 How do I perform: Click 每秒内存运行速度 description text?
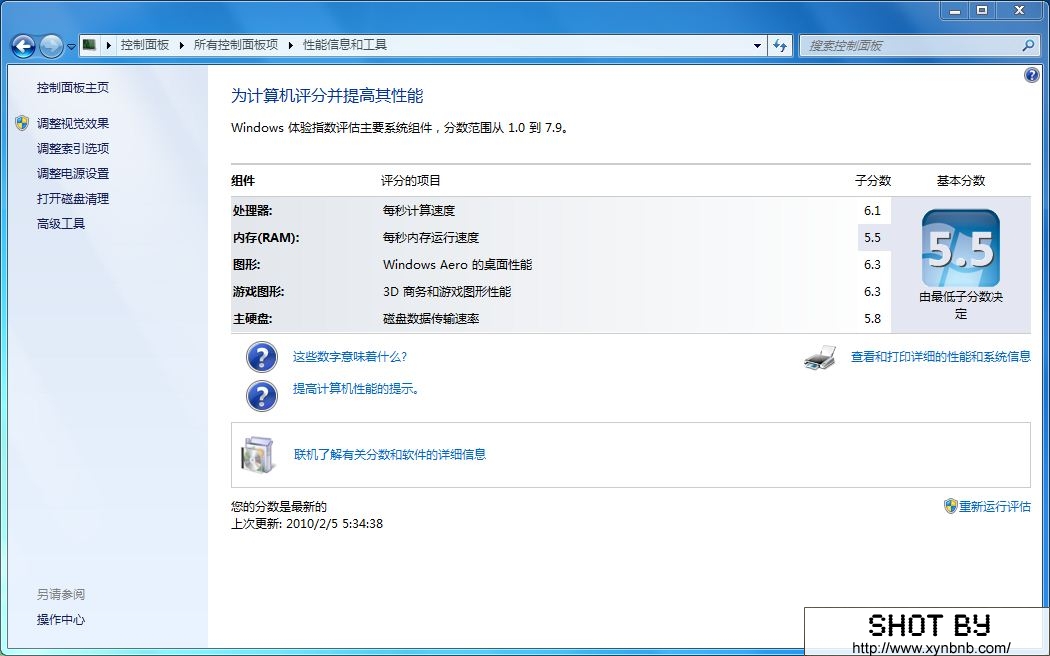coord(431,238)
